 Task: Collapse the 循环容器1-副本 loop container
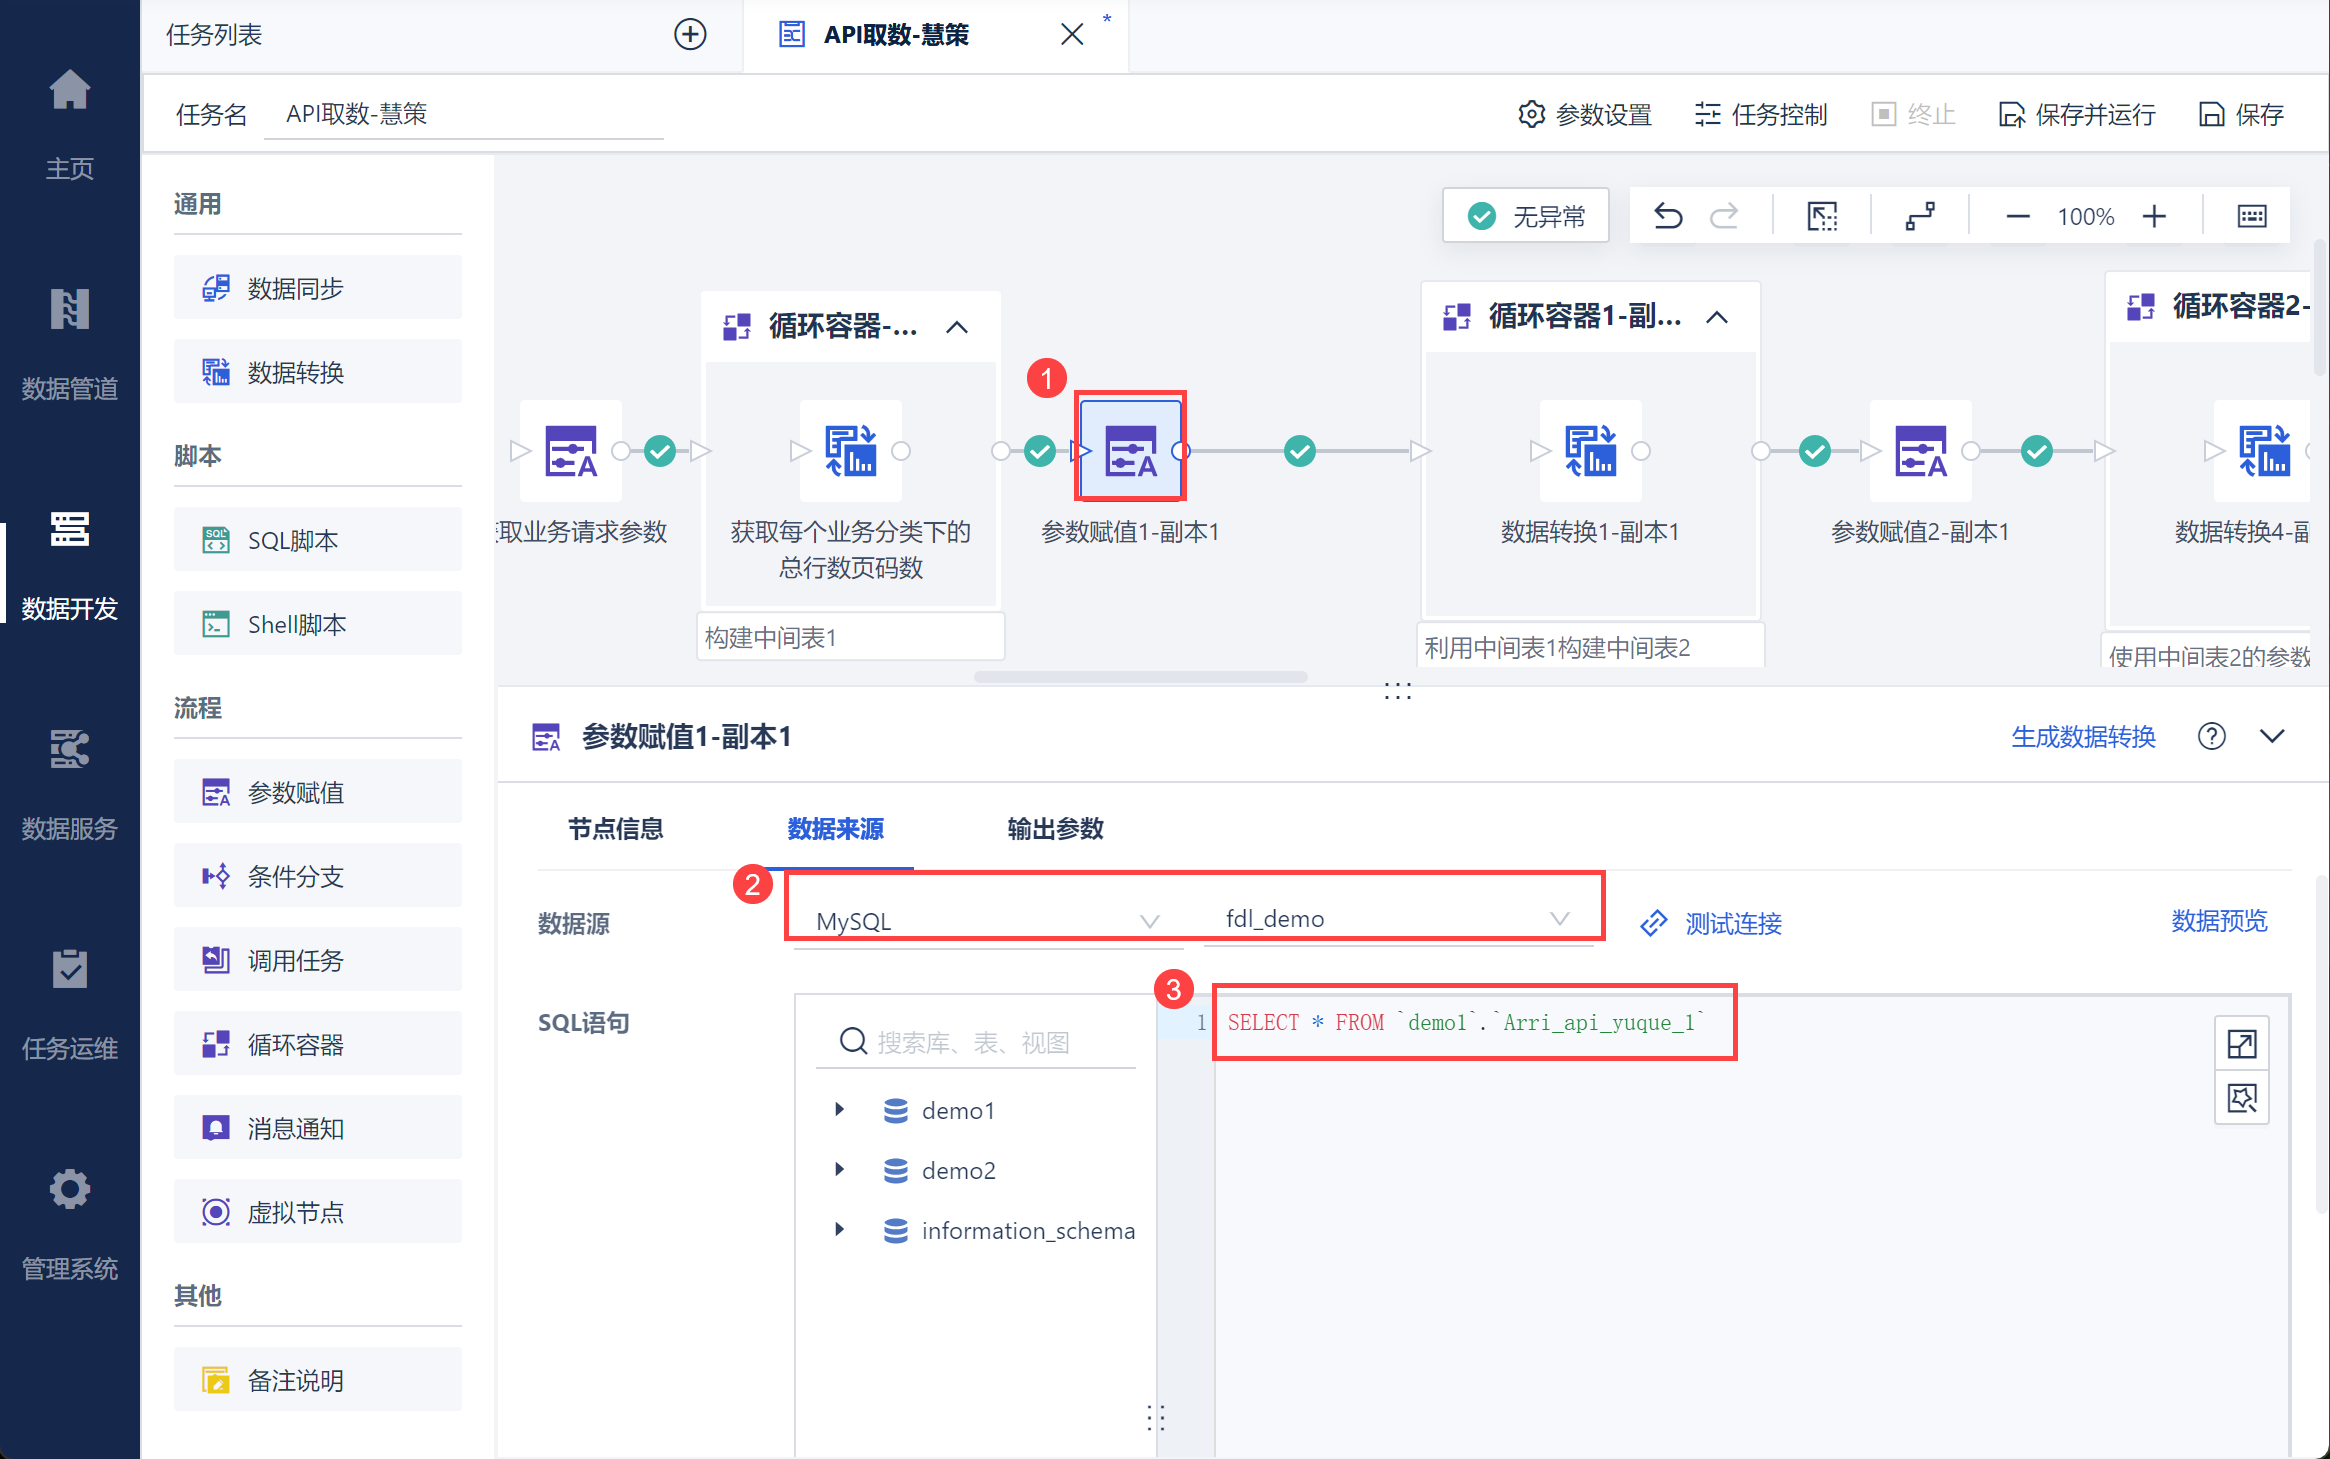tap(1717, 317)
